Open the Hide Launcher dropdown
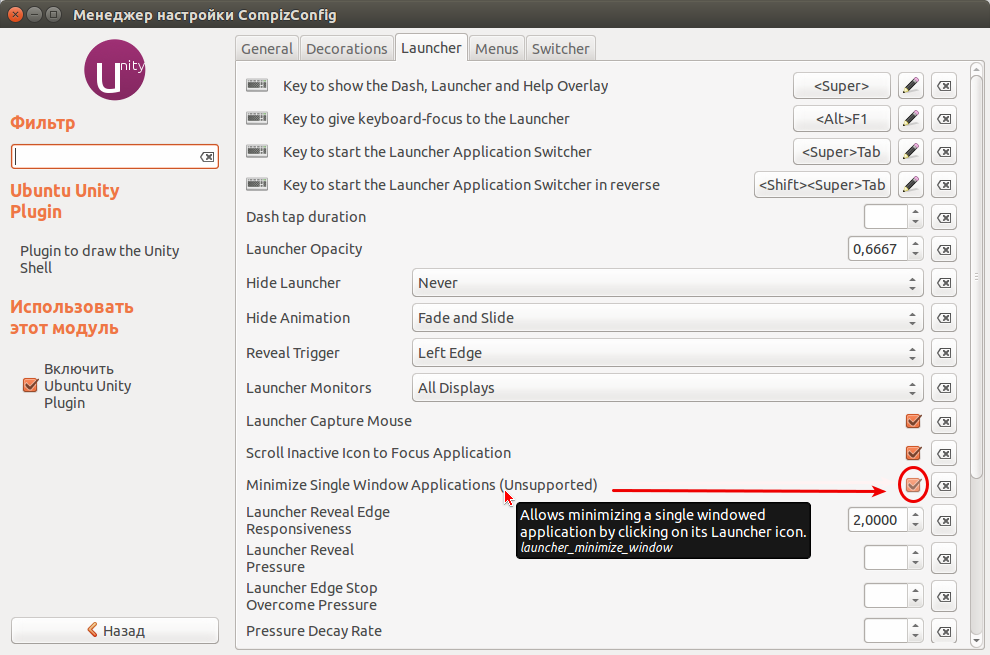Screen dimensions: 990x655 [667, 283]
